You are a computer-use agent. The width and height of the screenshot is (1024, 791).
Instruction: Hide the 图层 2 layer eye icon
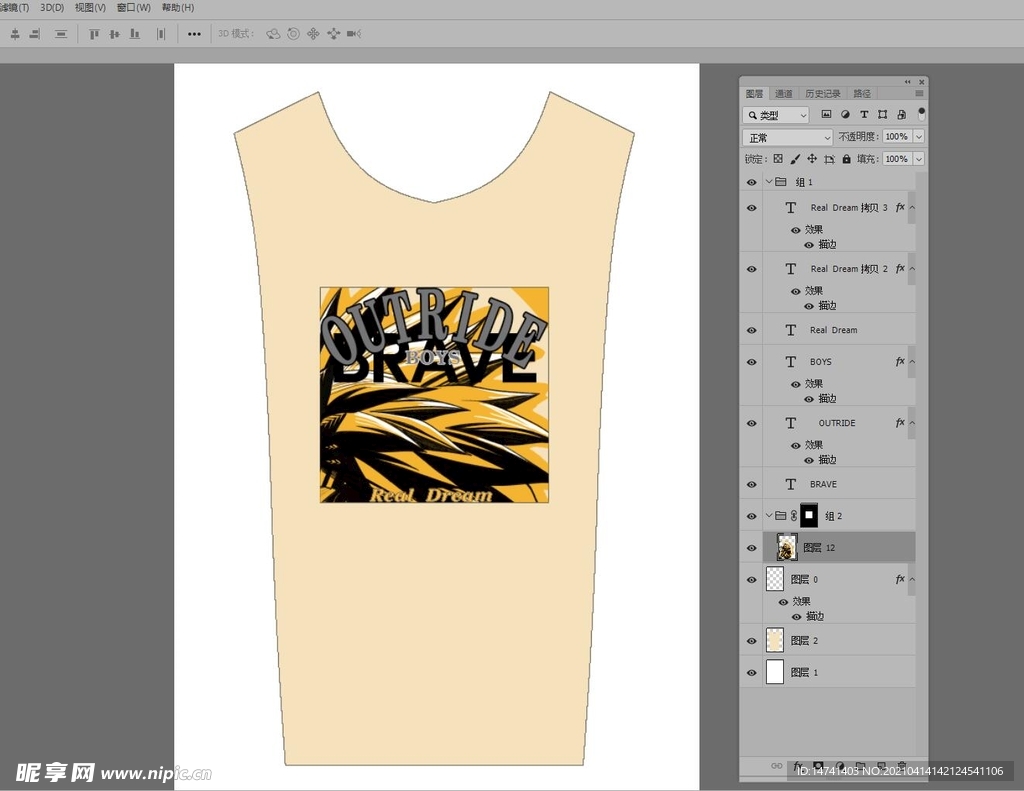pyautogui.click(x=752, y=641)
